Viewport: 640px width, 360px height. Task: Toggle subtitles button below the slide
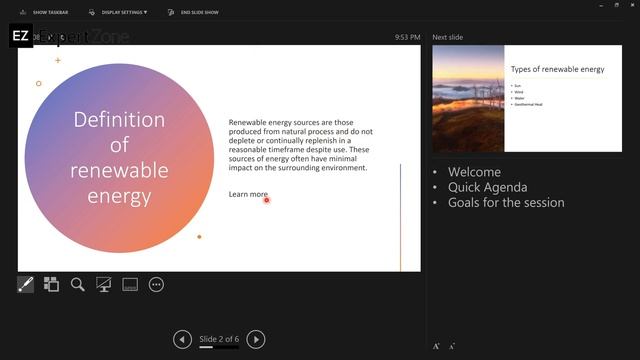pyautogui.click(x=130, y=284)
